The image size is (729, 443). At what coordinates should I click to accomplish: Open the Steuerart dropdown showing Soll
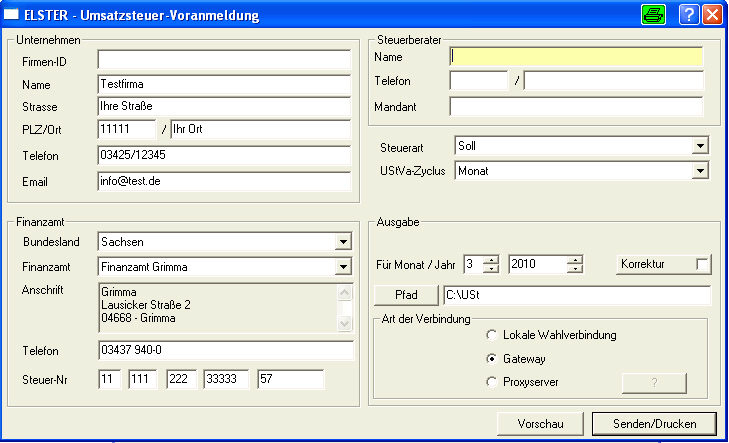tap(700, 146)
